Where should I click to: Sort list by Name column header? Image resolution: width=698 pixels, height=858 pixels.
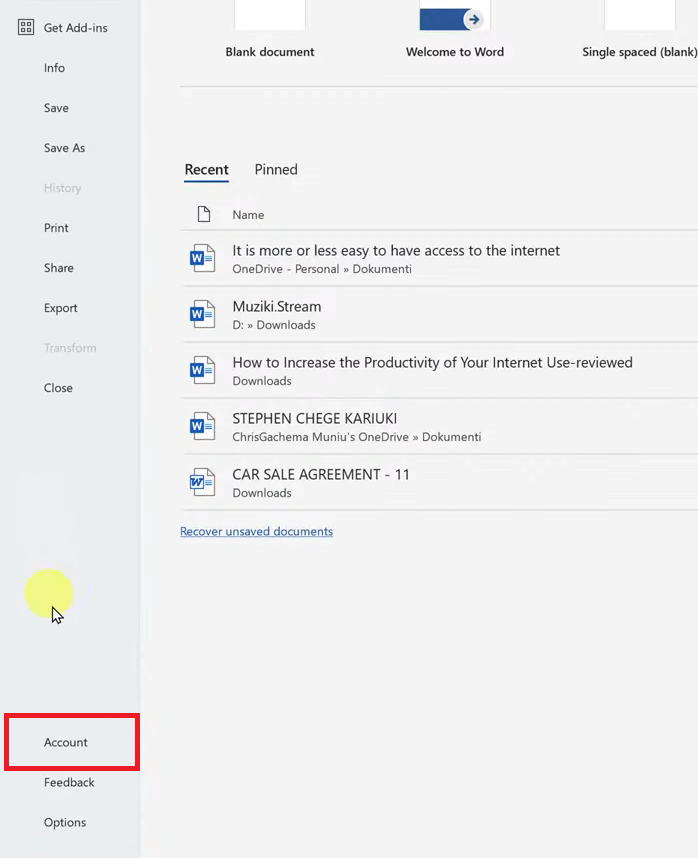coord(248,215)
